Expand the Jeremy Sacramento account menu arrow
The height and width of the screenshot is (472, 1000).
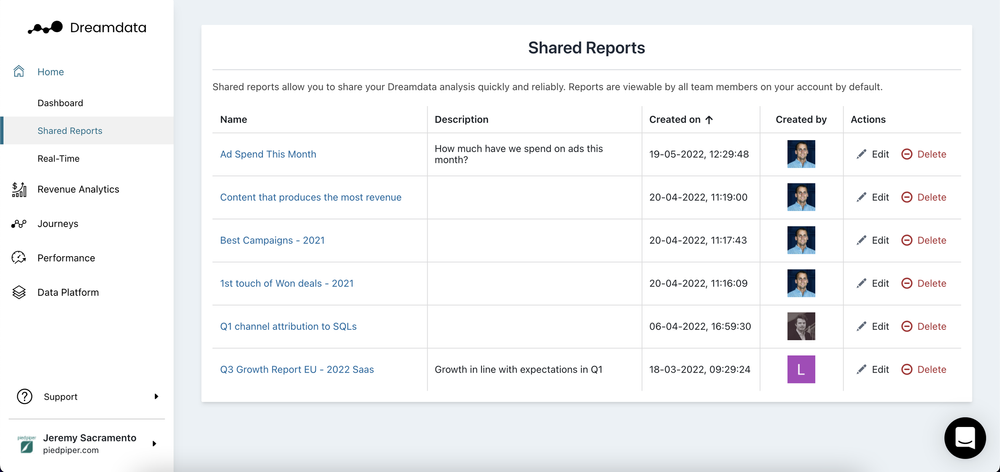[x=154, y=443]
